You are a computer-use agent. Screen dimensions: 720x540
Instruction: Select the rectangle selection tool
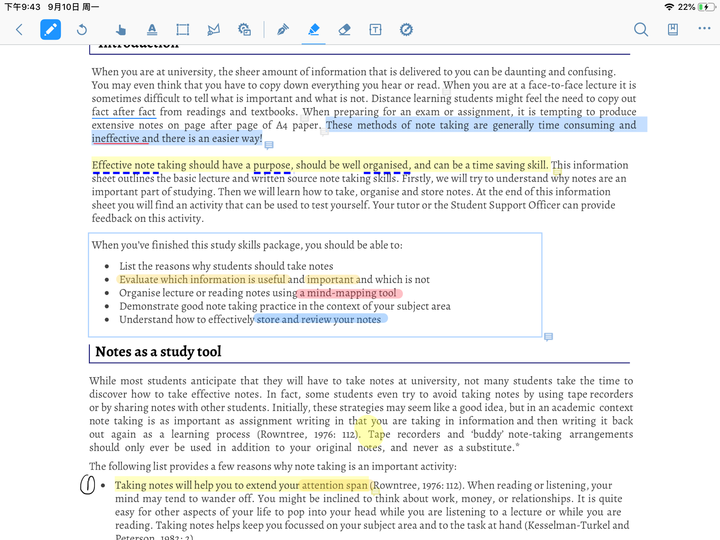183,30
